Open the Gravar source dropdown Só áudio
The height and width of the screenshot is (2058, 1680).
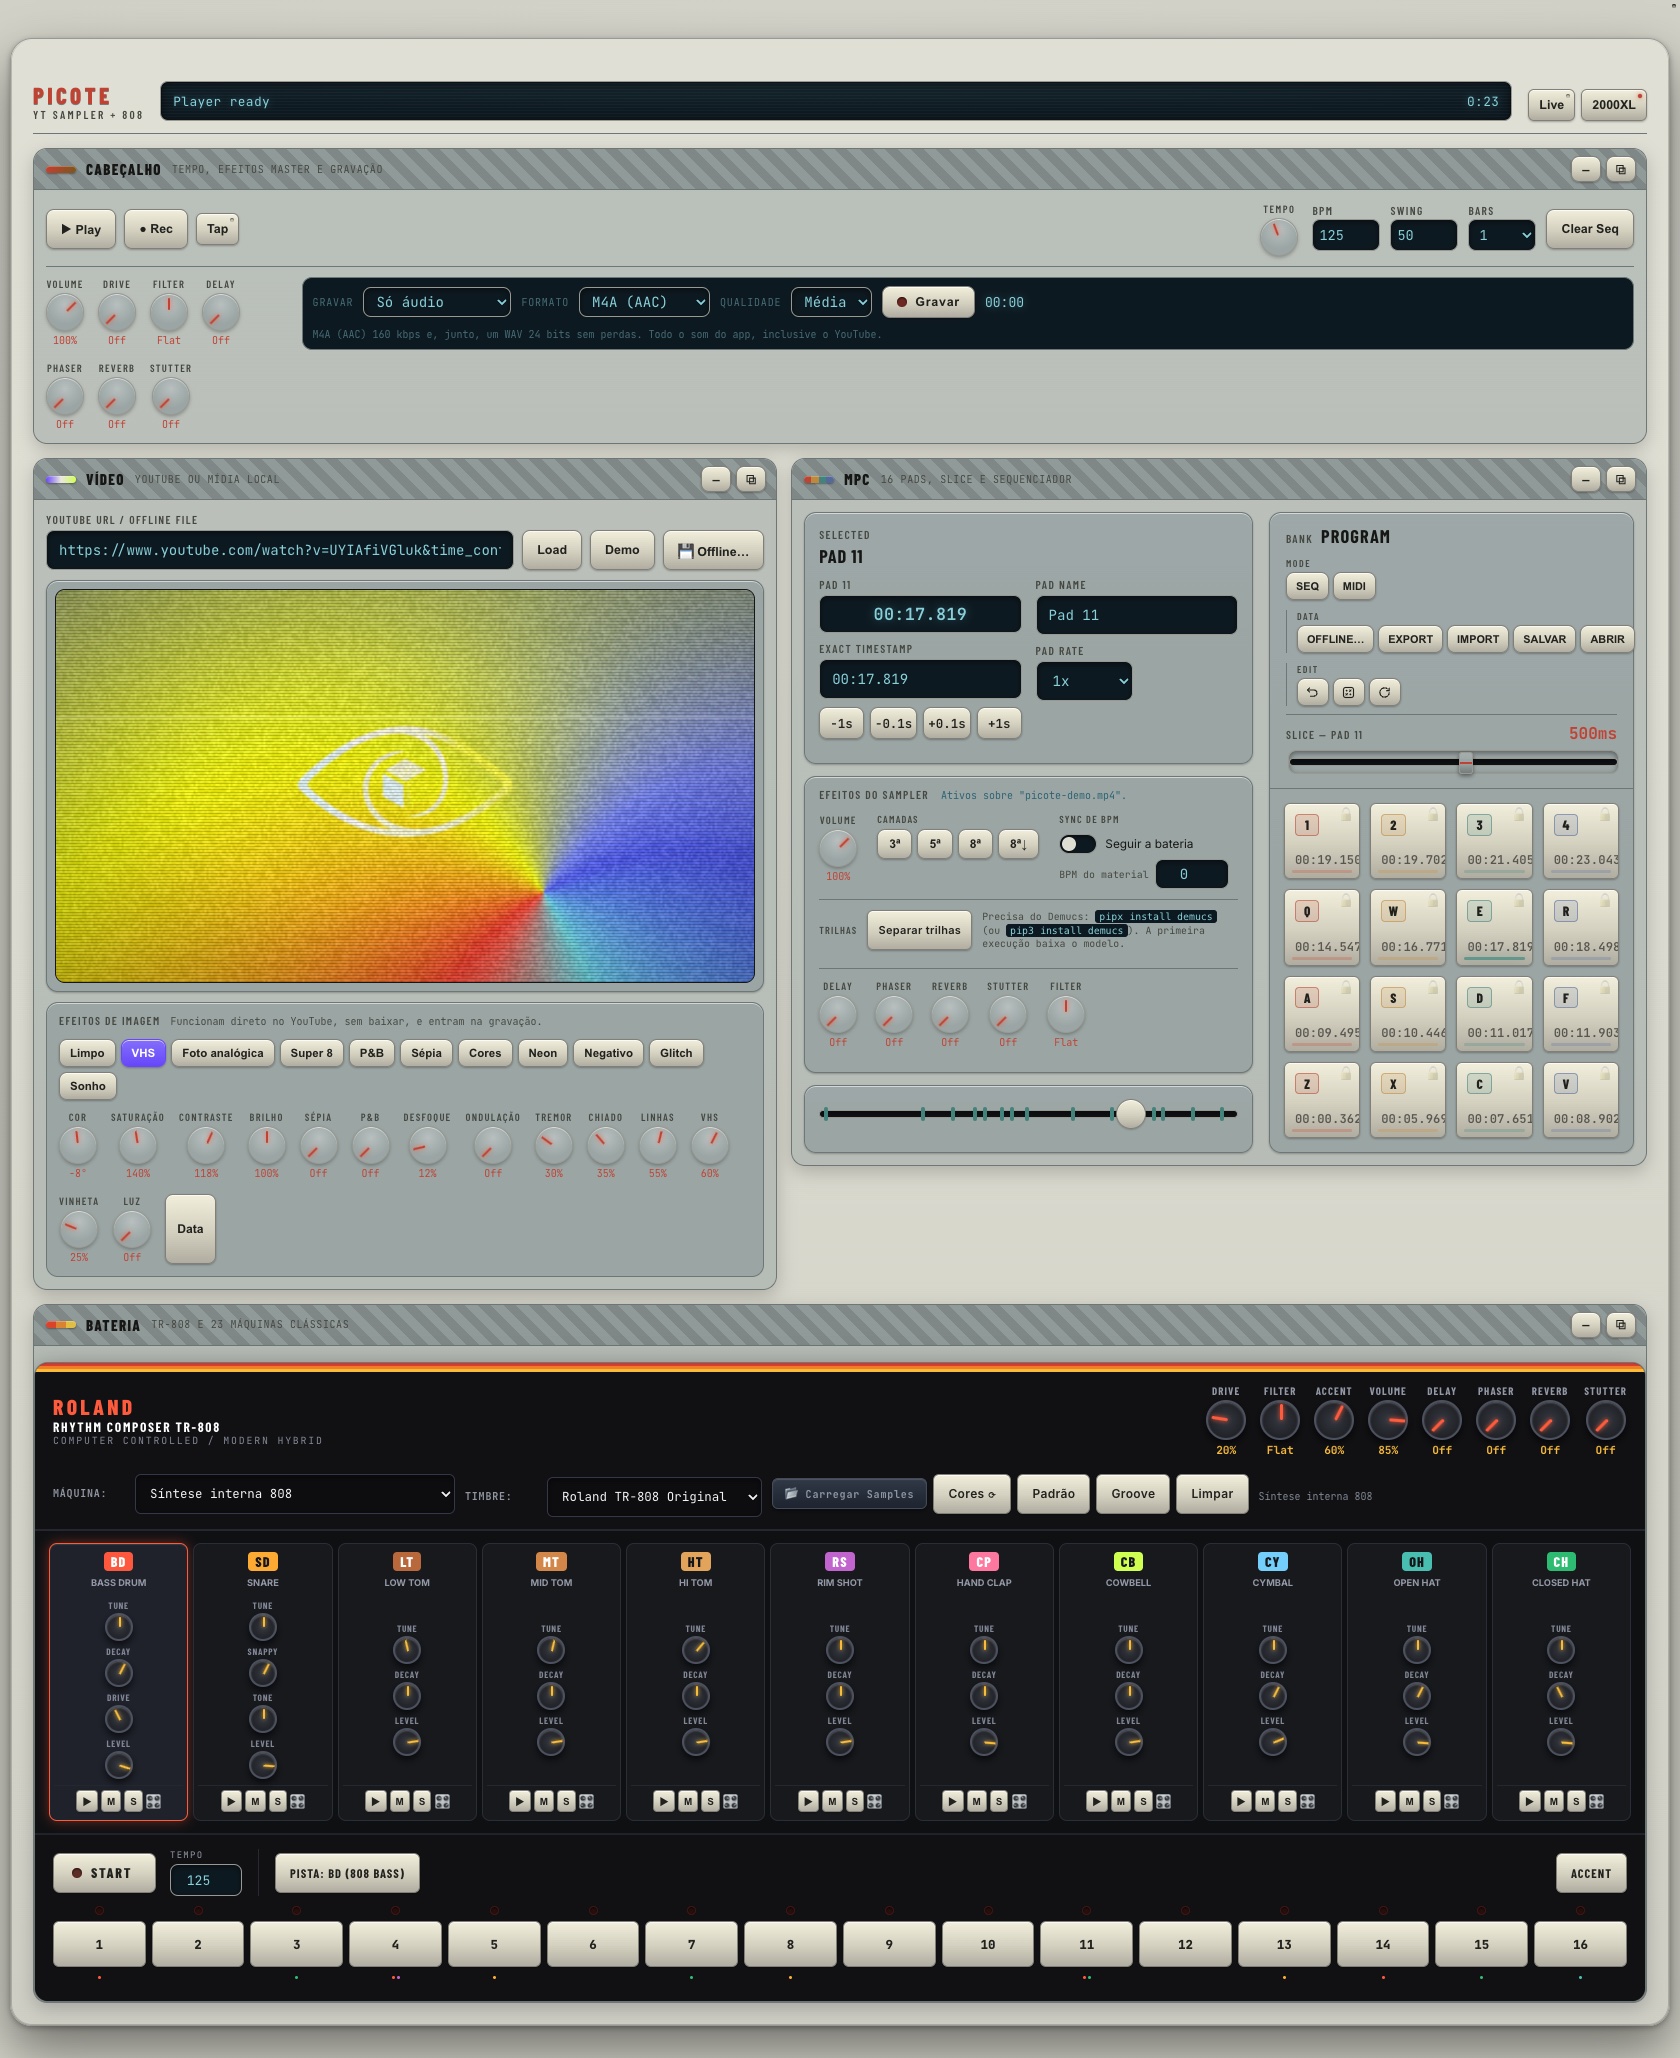tap(437, 302)
